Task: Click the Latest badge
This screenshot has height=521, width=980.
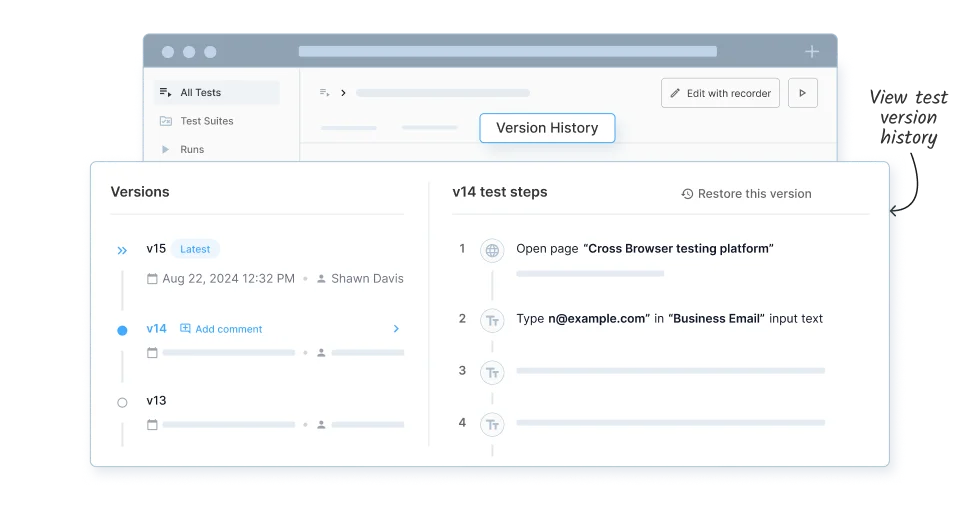Action: coord(195,249)
